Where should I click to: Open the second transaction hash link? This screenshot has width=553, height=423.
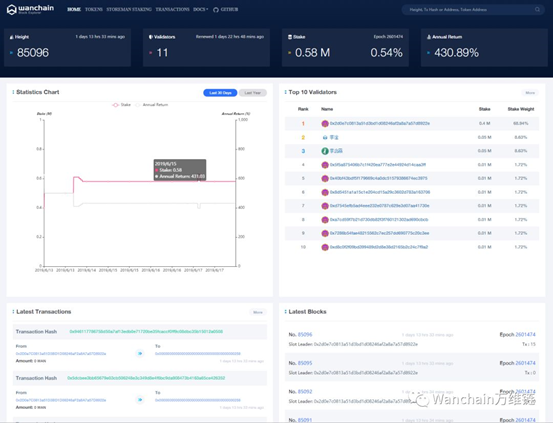(x=146, y=378)
